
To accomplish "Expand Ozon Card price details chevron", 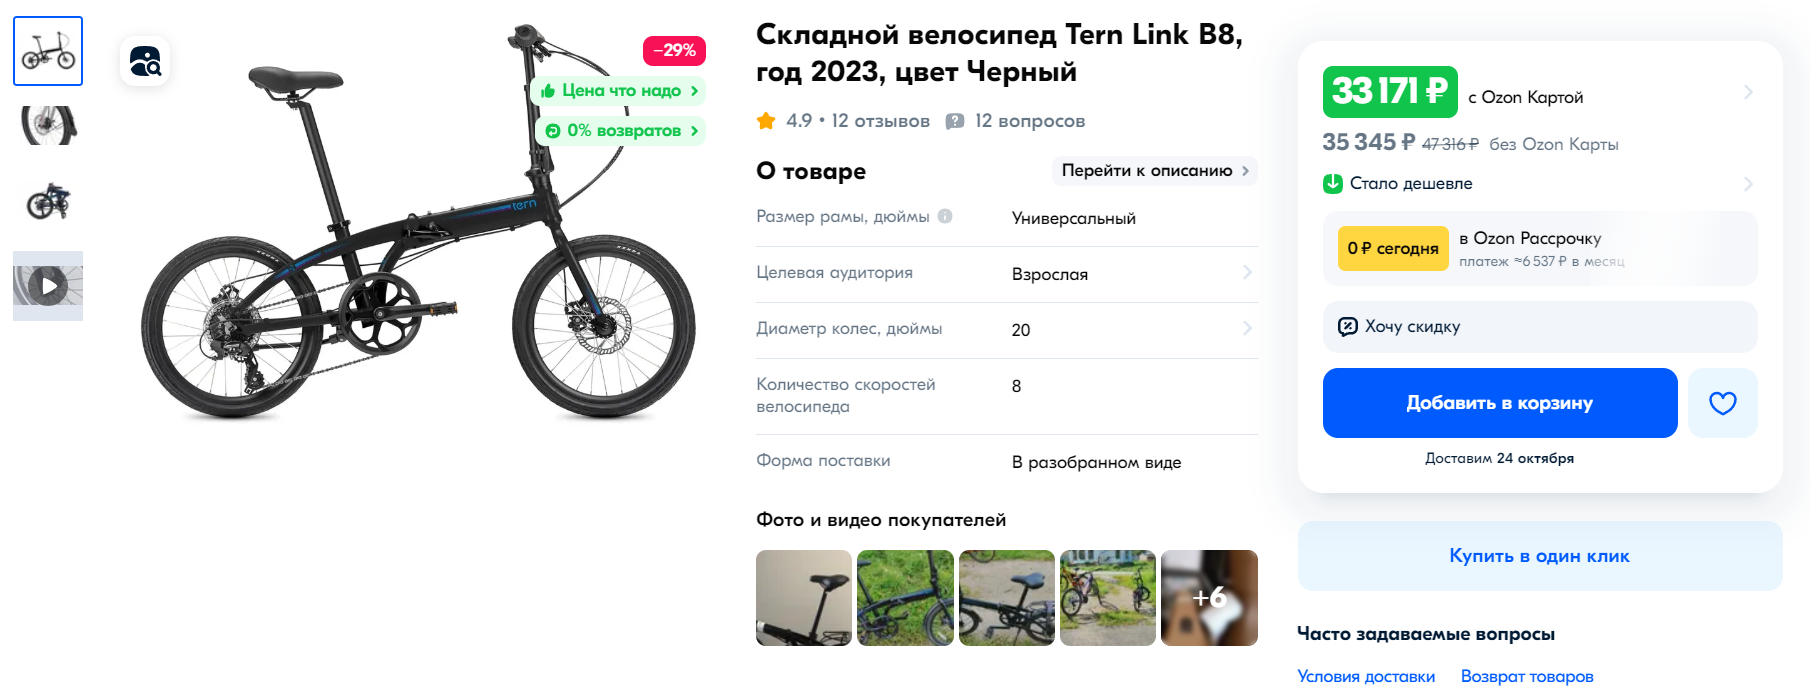I will (1748, 92).
